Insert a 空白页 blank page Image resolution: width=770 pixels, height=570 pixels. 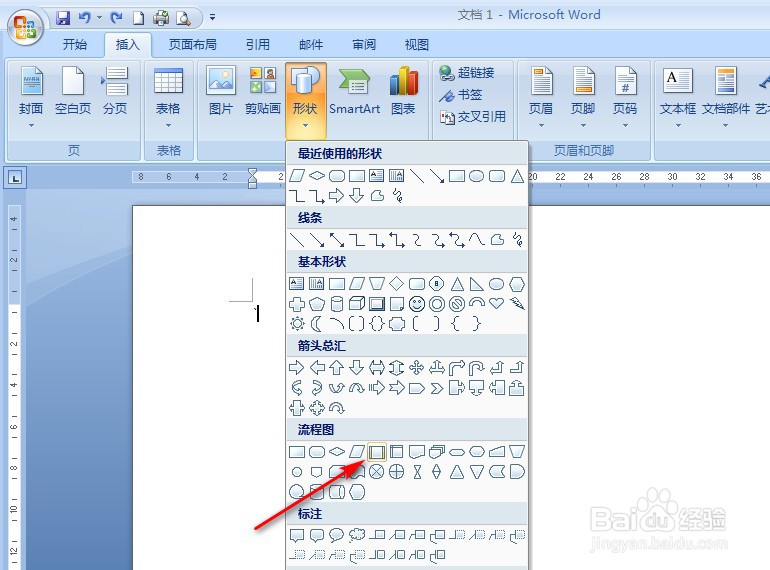(x=73, y=91)
